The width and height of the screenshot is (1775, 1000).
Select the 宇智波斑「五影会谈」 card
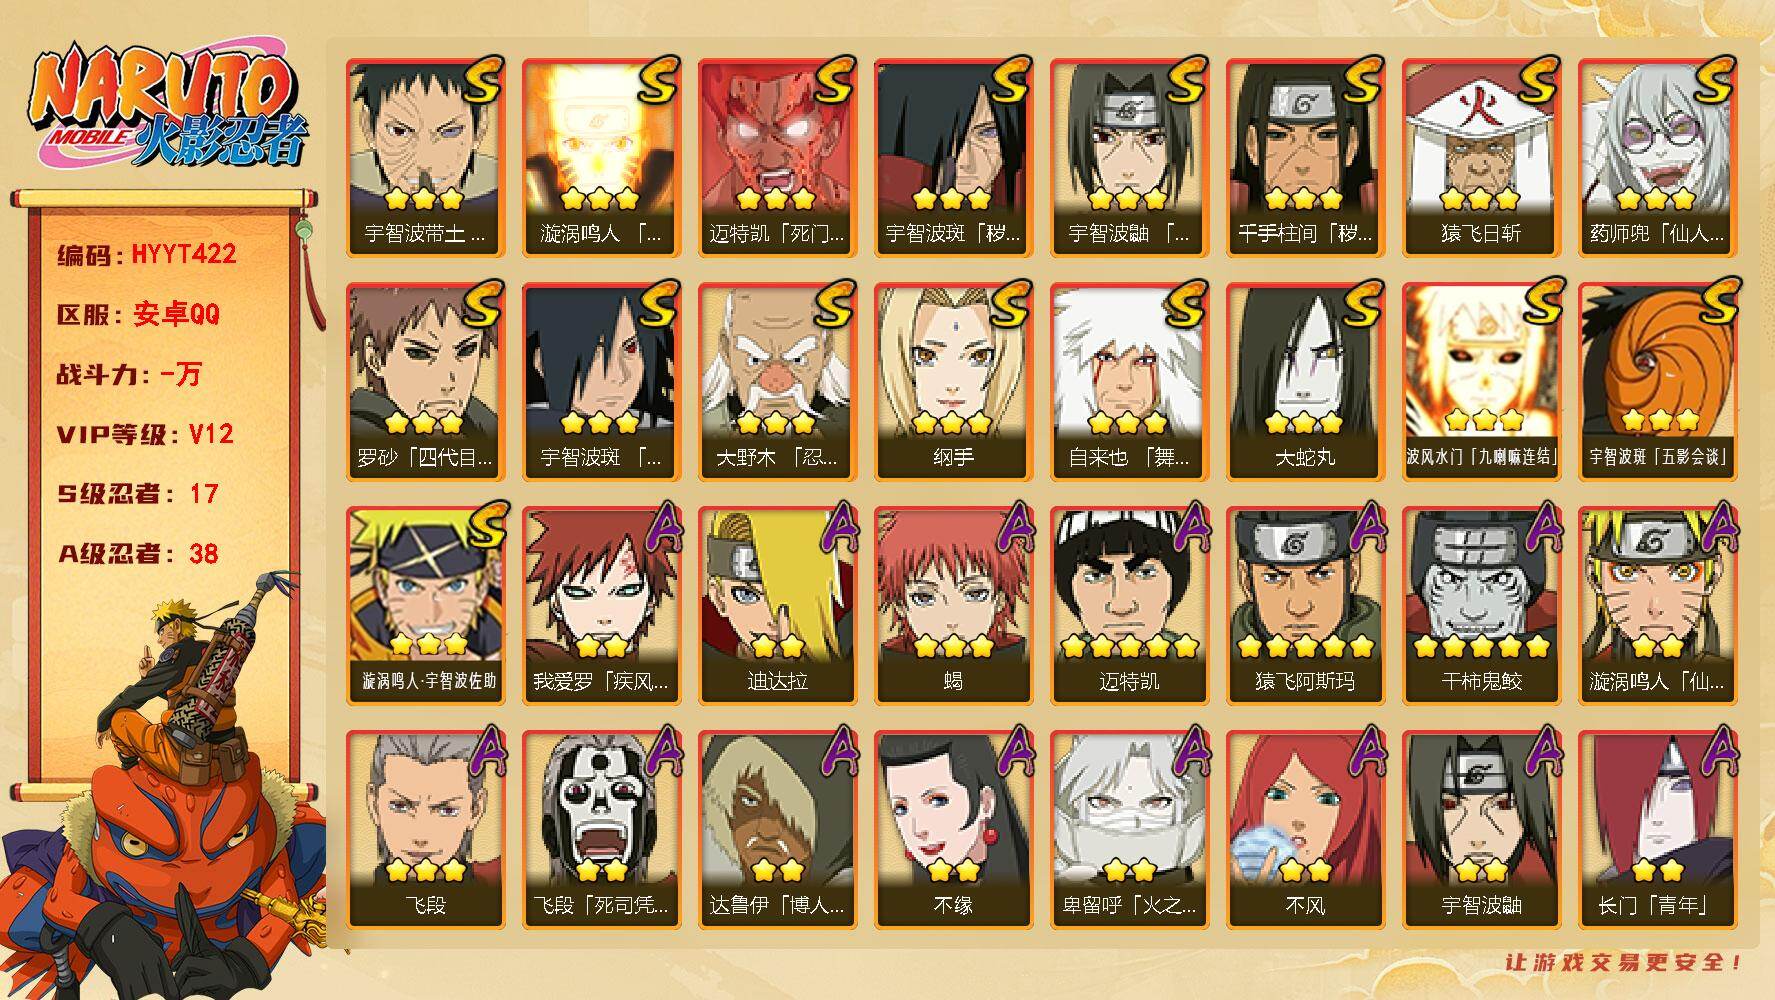tap(1657, 382)
